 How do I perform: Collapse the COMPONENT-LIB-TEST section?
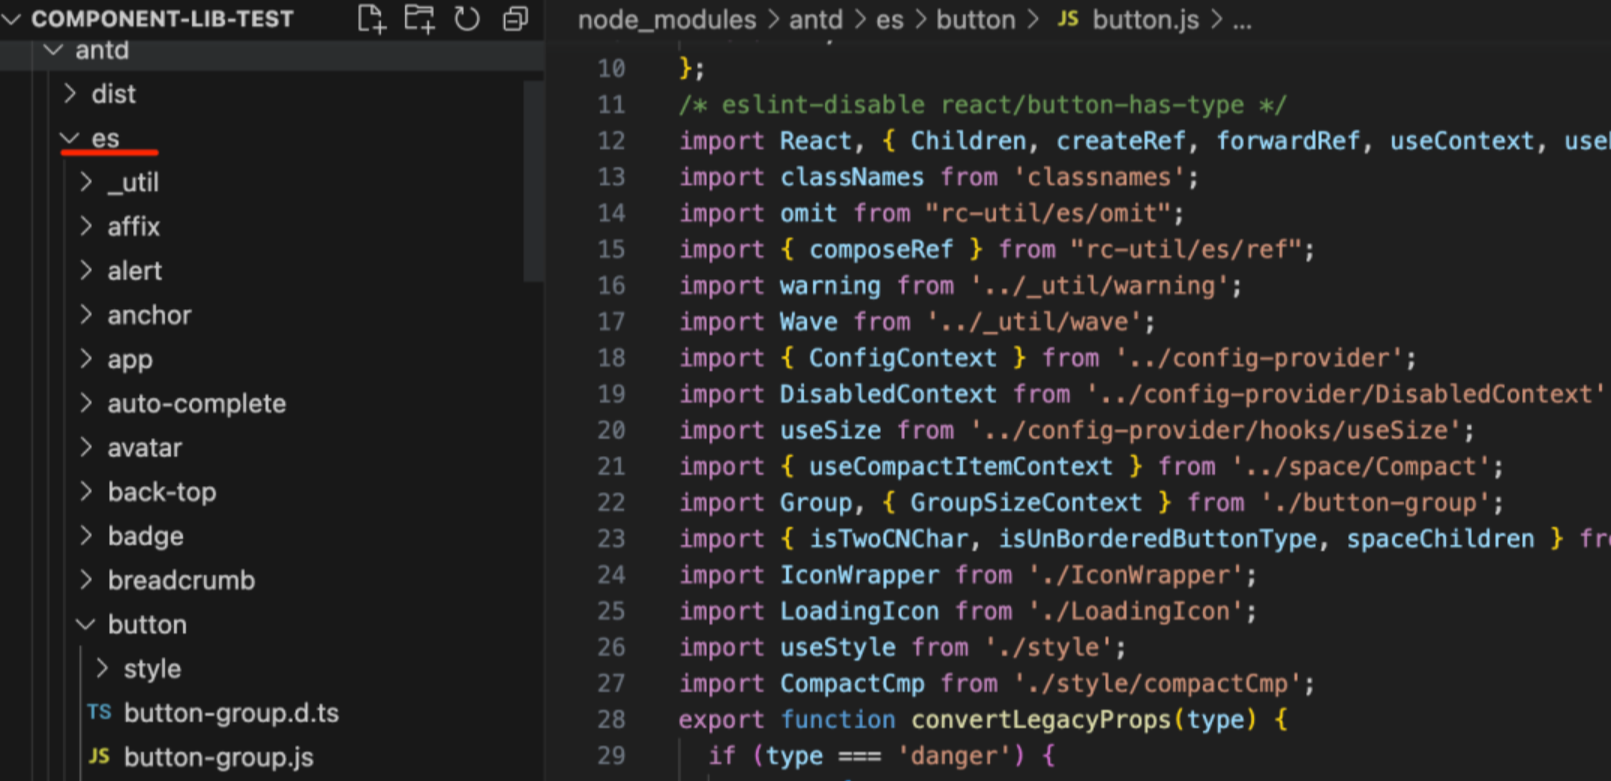[12, 19]
